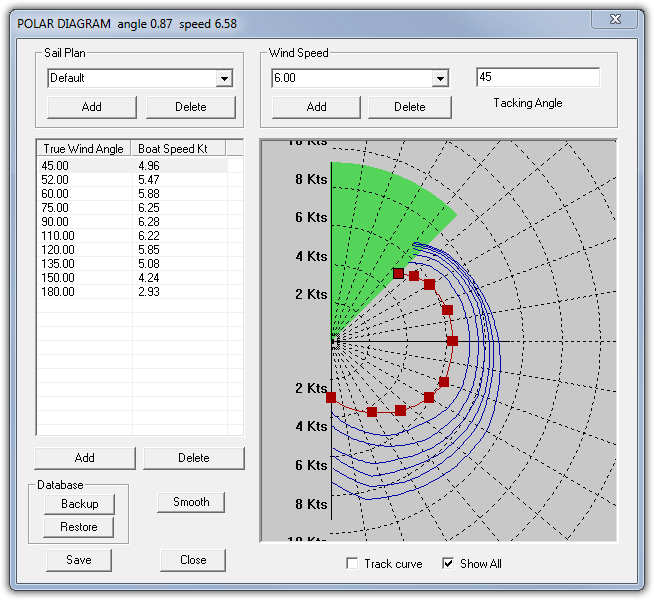
Task: Click boat speed value 4.96
Action: click(149, 166)
